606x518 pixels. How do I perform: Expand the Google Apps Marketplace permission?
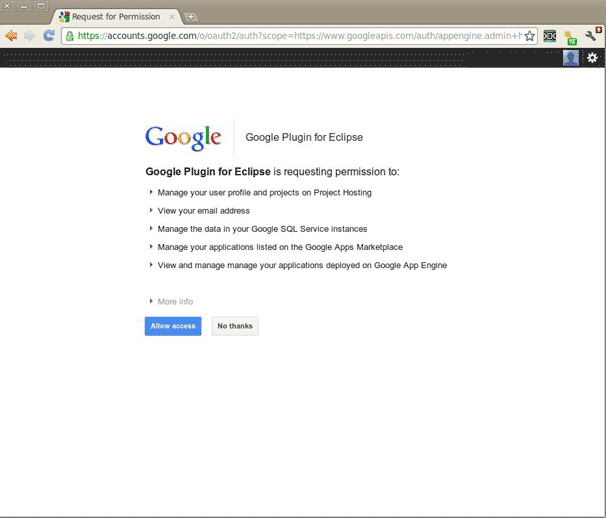tap(151, 246)
